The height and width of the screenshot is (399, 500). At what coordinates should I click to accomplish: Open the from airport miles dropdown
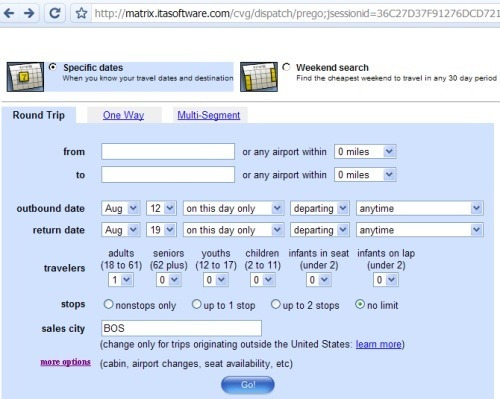[365, 152]
